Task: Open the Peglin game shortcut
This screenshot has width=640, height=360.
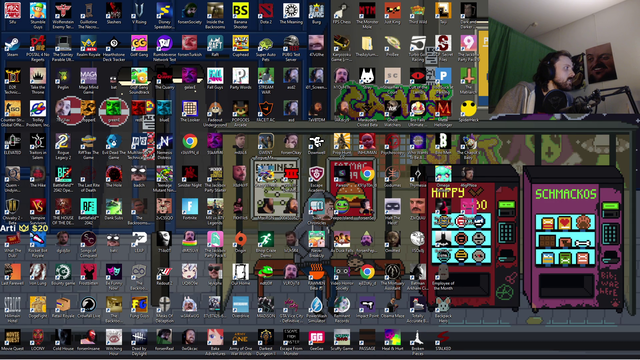Action: (63, 76)
